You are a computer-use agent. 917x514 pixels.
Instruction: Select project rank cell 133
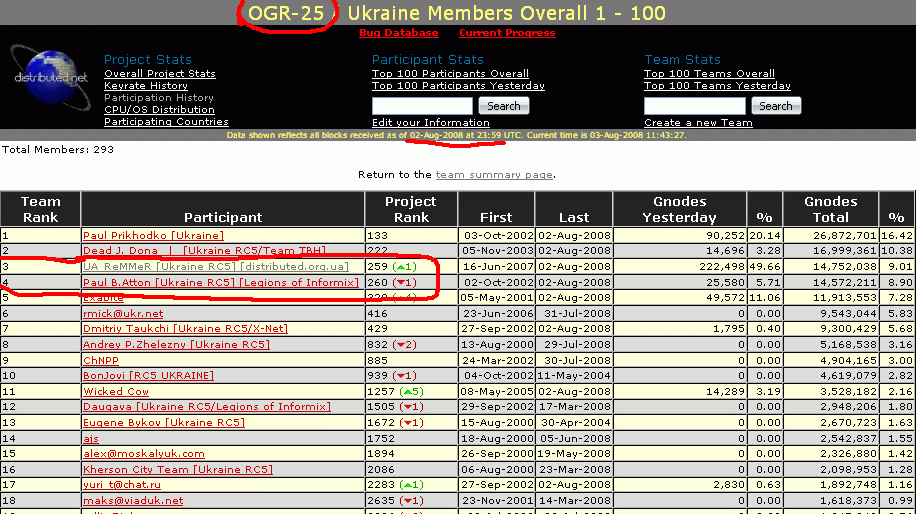point(411,236)
